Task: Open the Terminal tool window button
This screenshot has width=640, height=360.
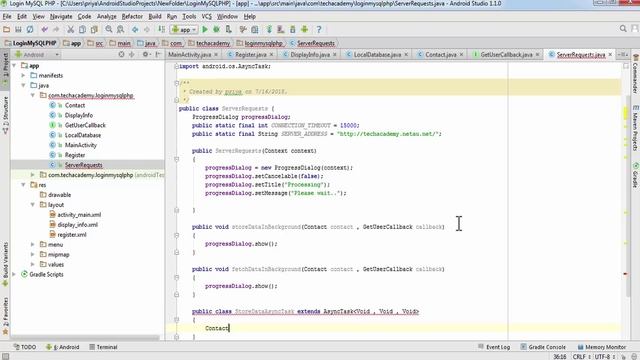Action: click(x=103, y=347)
